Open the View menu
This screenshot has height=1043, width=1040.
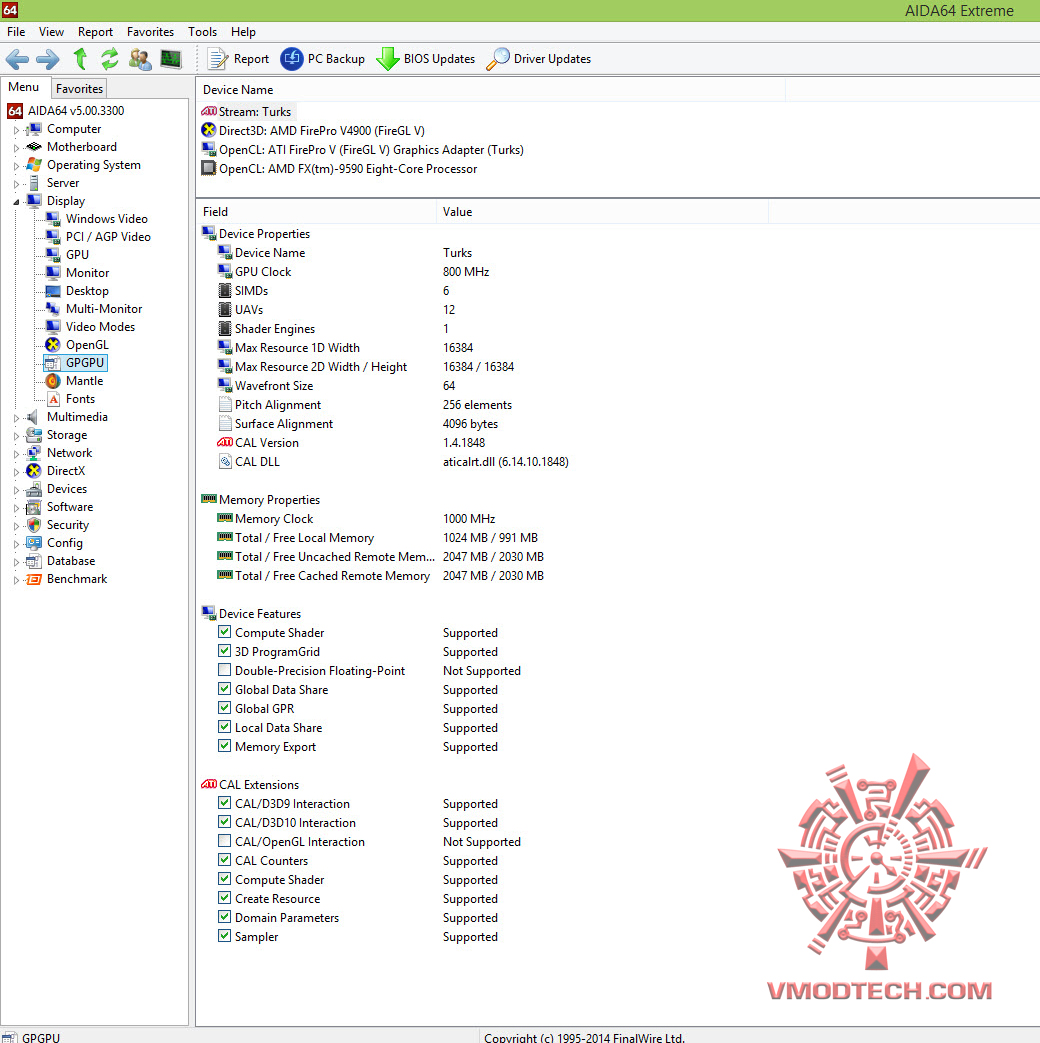pos(51,32)
